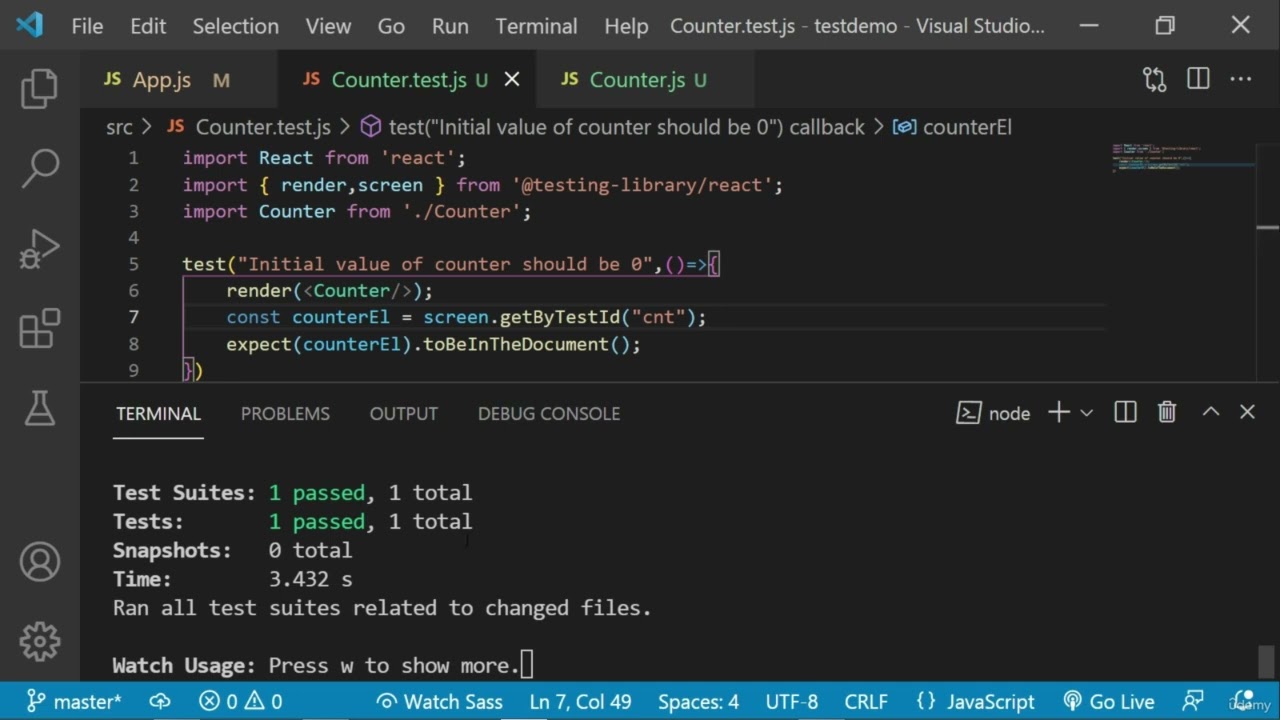This screenshot has width=1280, height=720.
Task: Open errors and warnings count in status bar
Action: 240,701
